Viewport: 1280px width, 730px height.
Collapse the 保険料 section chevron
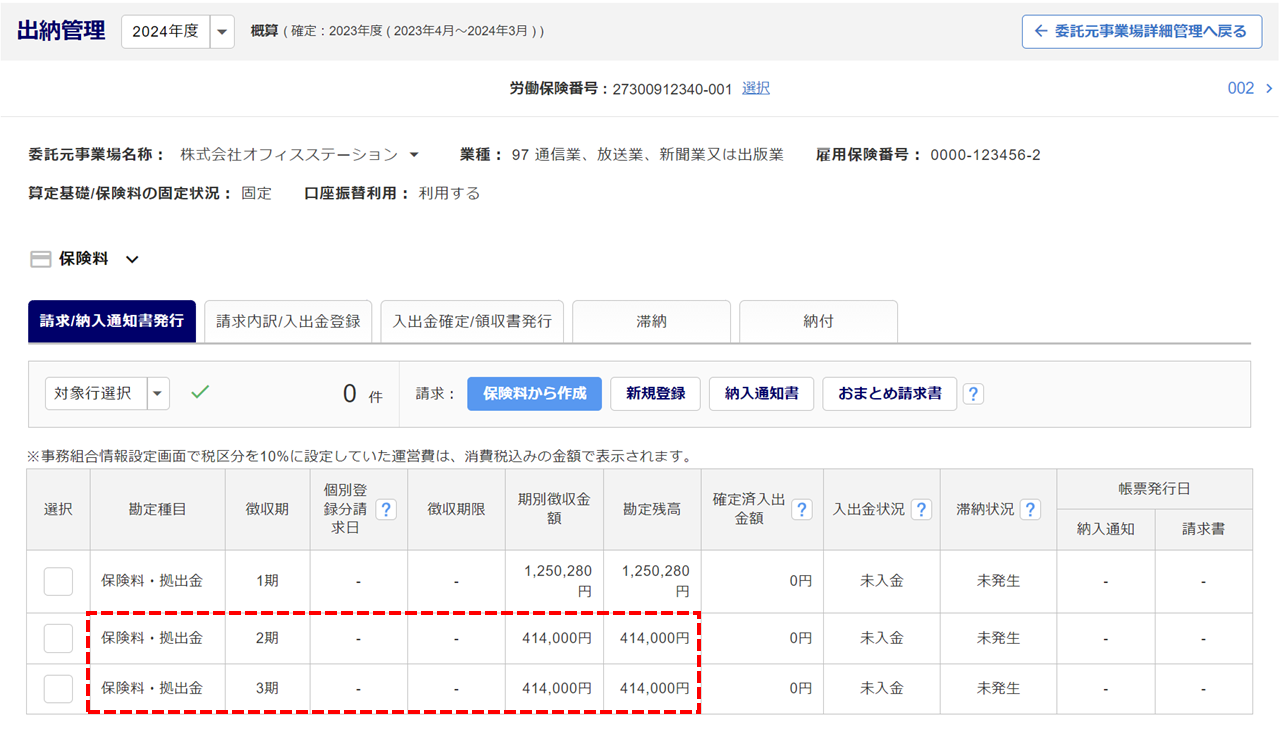[x=132, y=260]
